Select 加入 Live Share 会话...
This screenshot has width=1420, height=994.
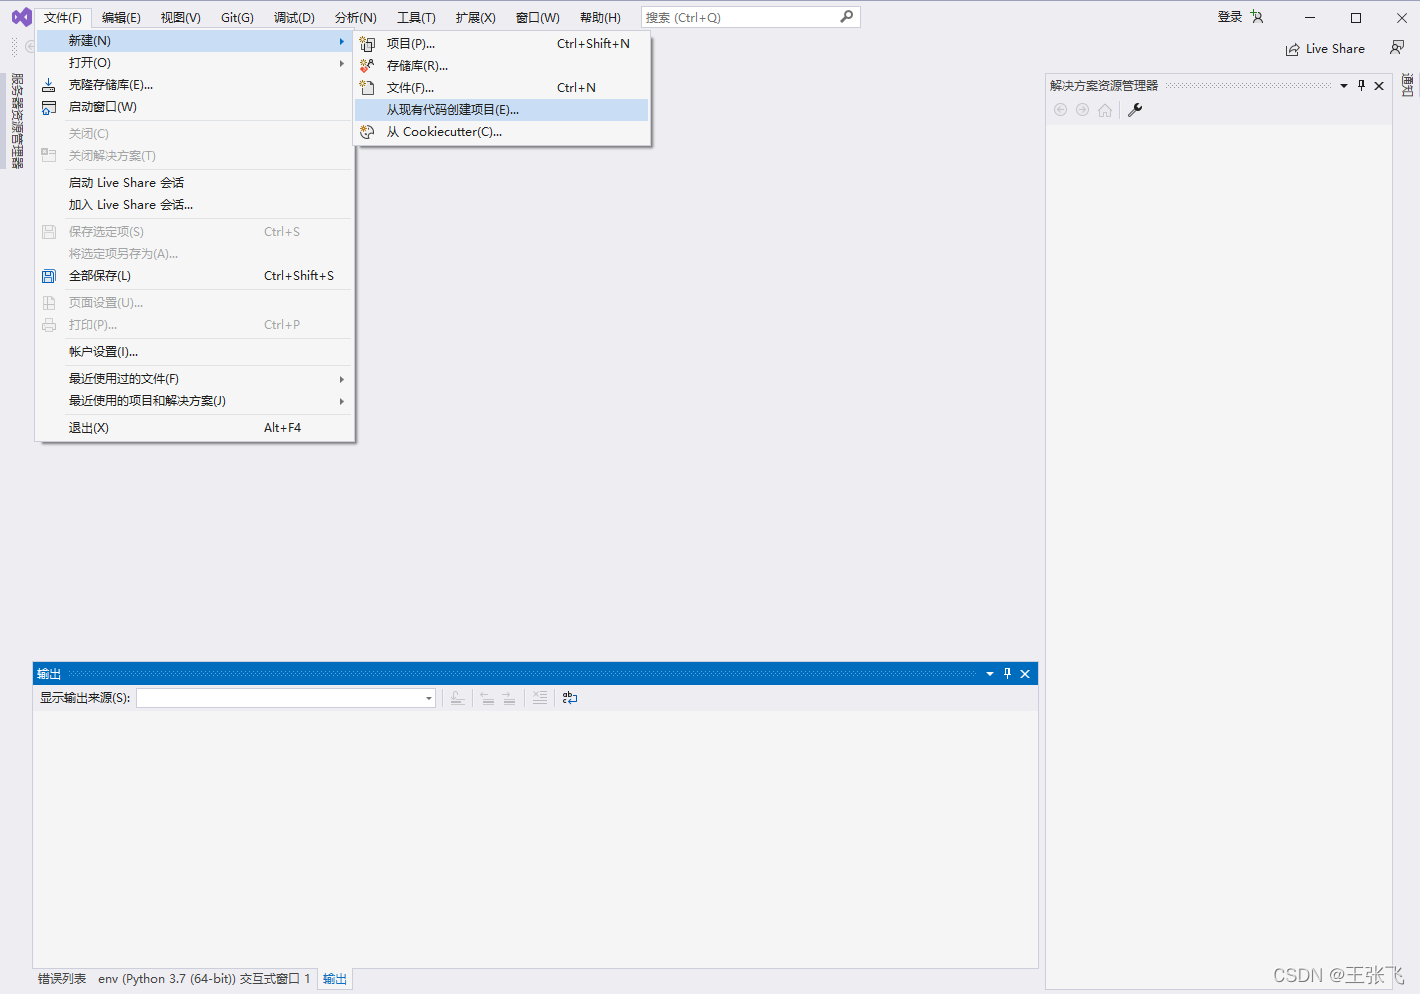click(x=195, y=205)
